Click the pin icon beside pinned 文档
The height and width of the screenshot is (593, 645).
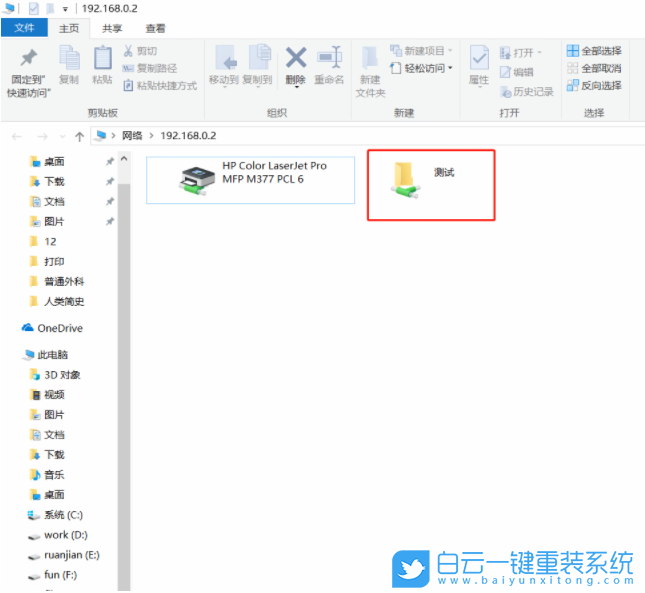[110, 202]
